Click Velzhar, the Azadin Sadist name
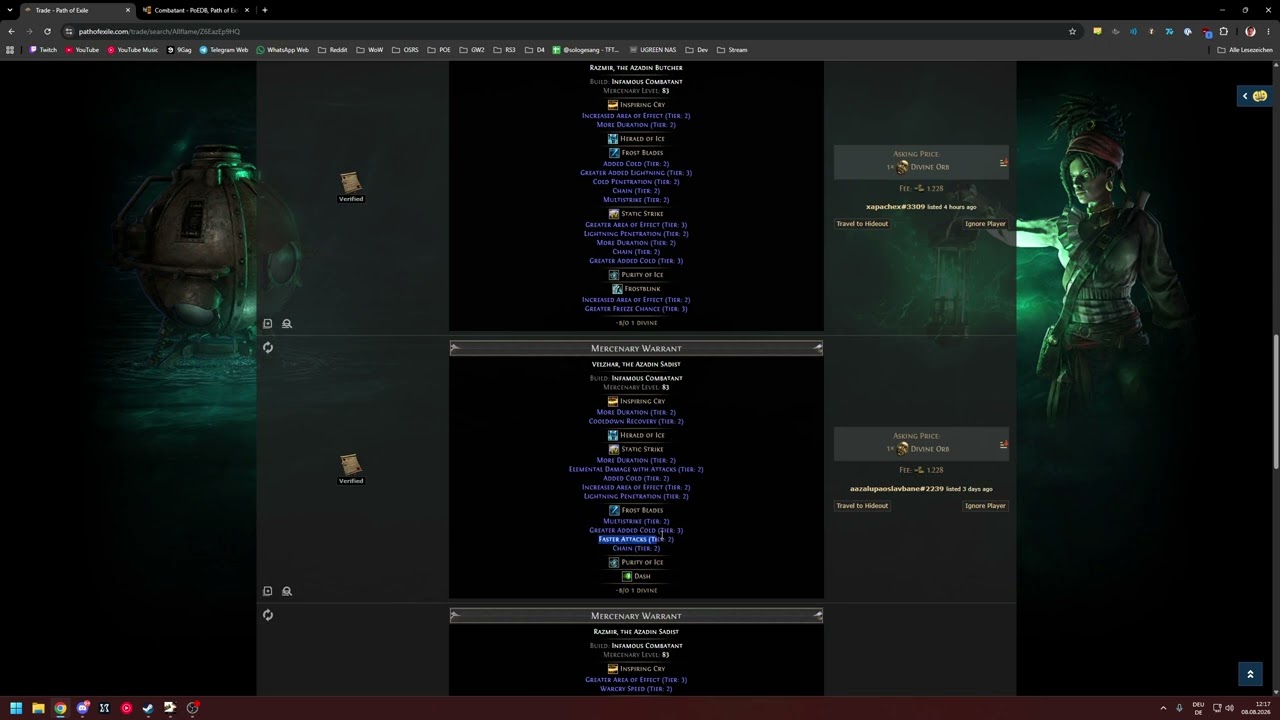 [636, 364]
